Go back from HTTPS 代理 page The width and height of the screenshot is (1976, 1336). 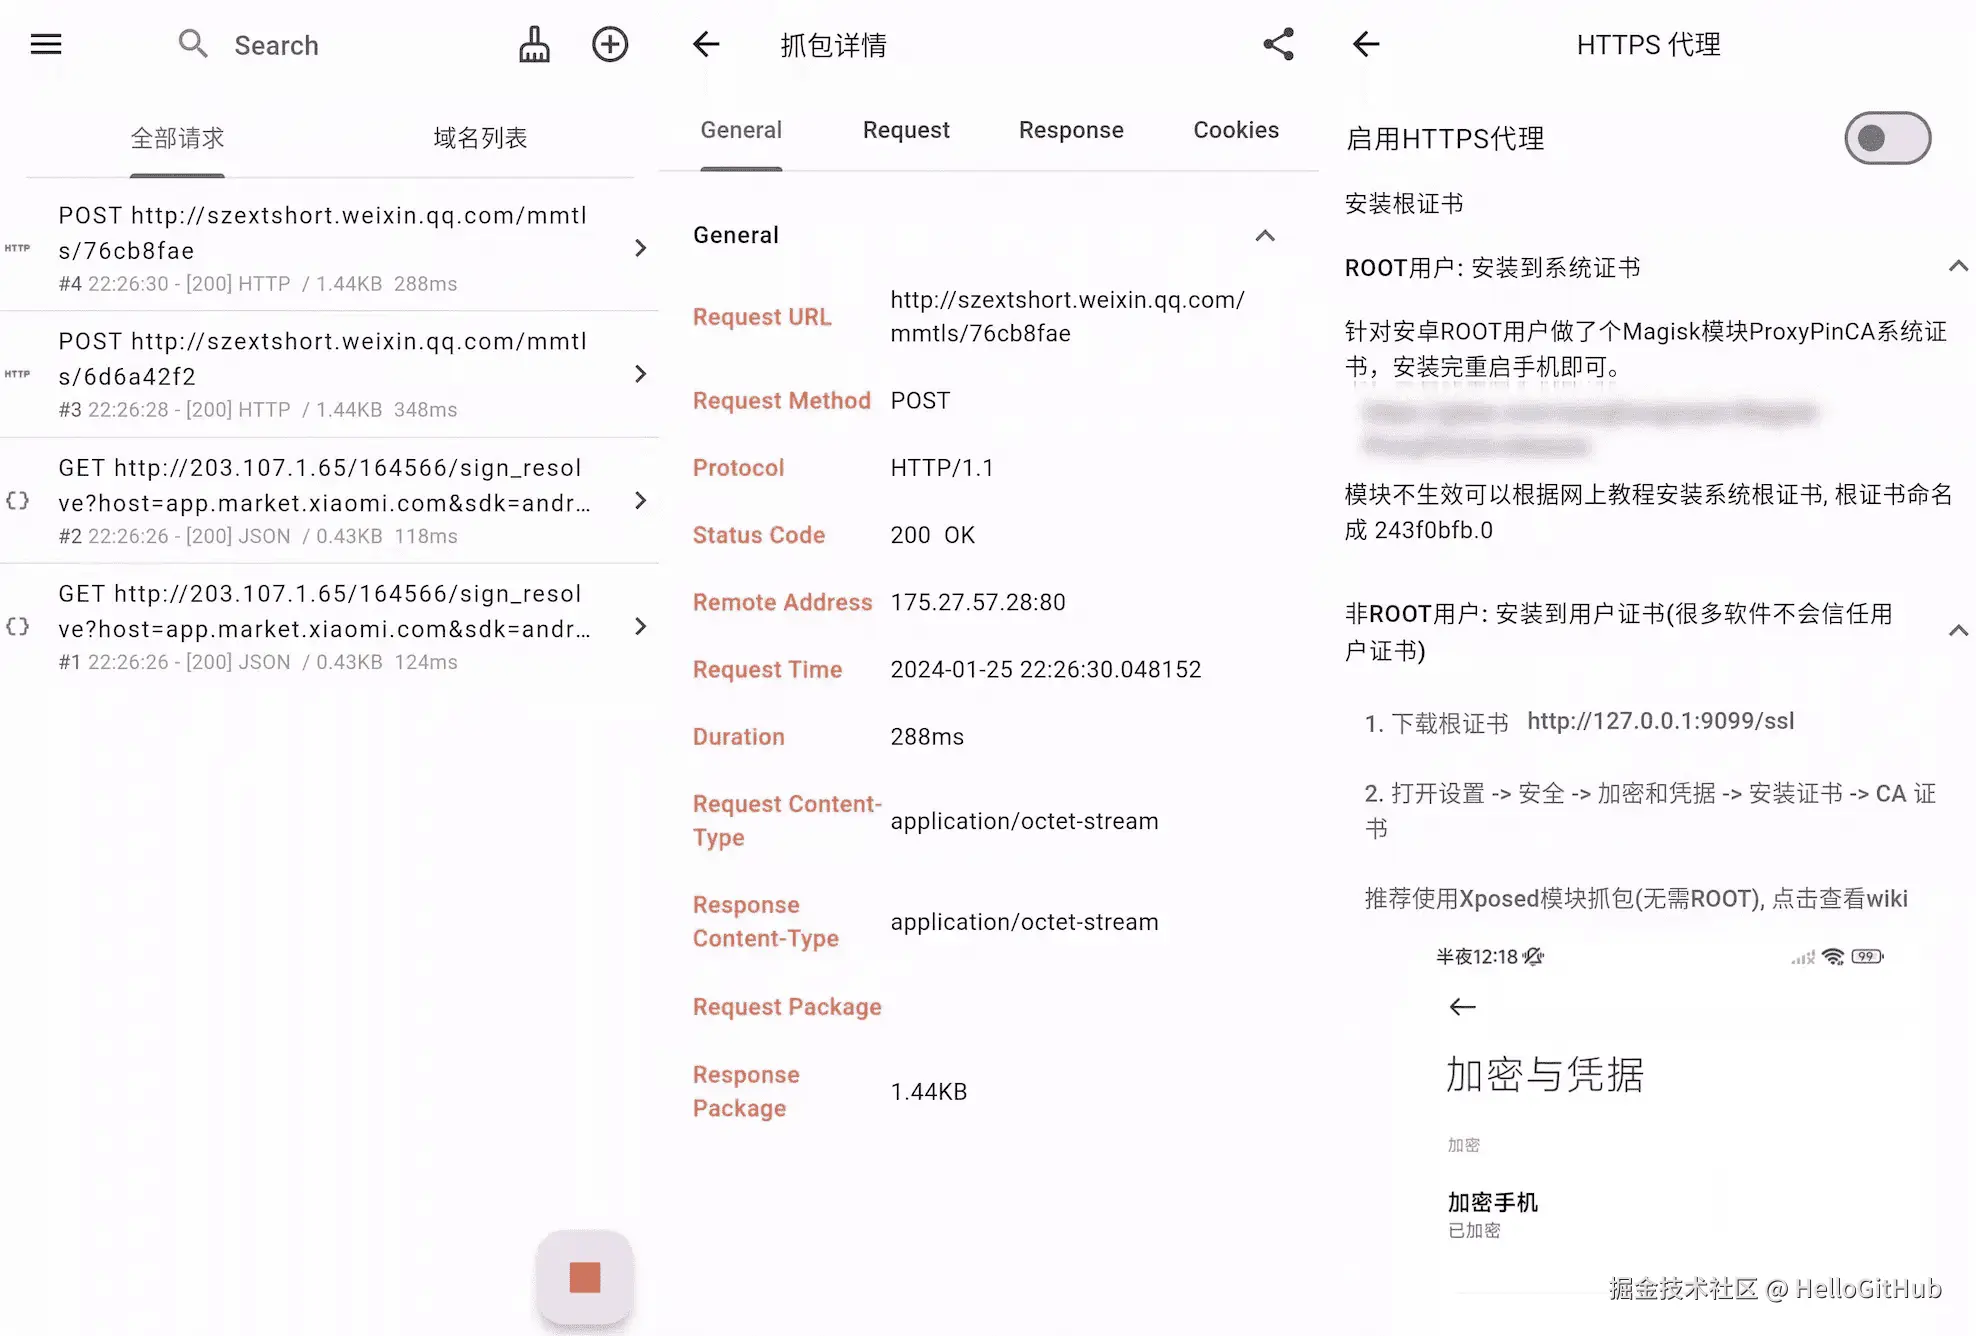[x=1366, y=44]
